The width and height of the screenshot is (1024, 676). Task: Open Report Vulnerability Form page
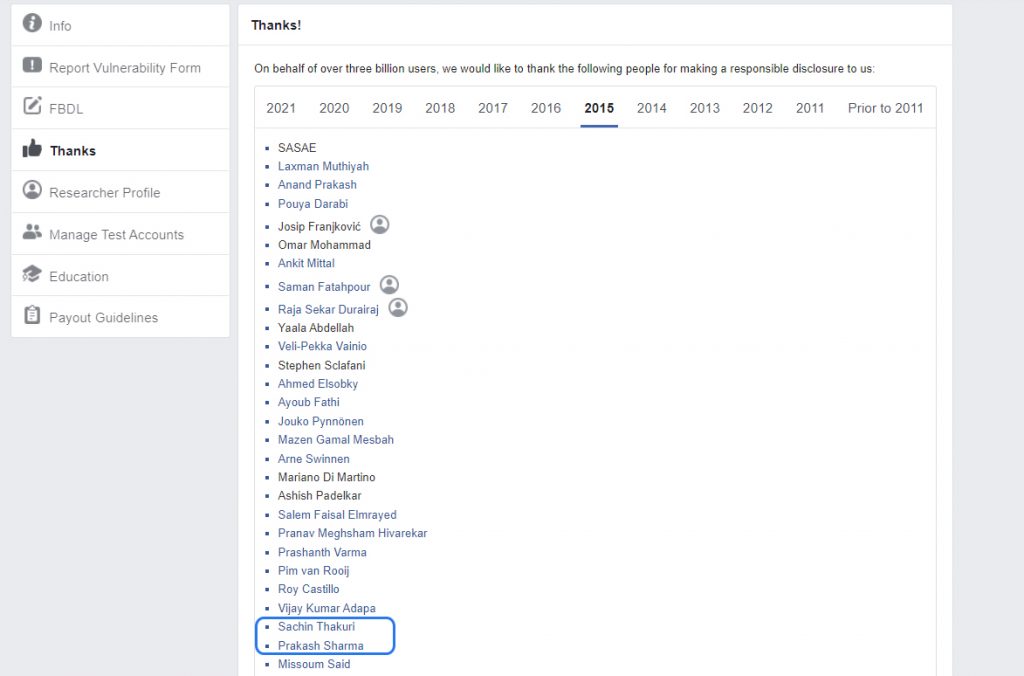(120, 67)
